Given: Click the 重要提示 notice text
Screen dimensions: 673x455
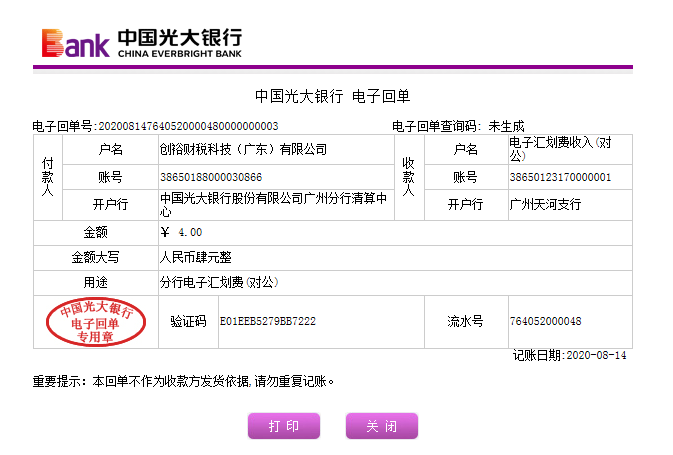Looking at the screenshot, I should (x=181, y=381).
